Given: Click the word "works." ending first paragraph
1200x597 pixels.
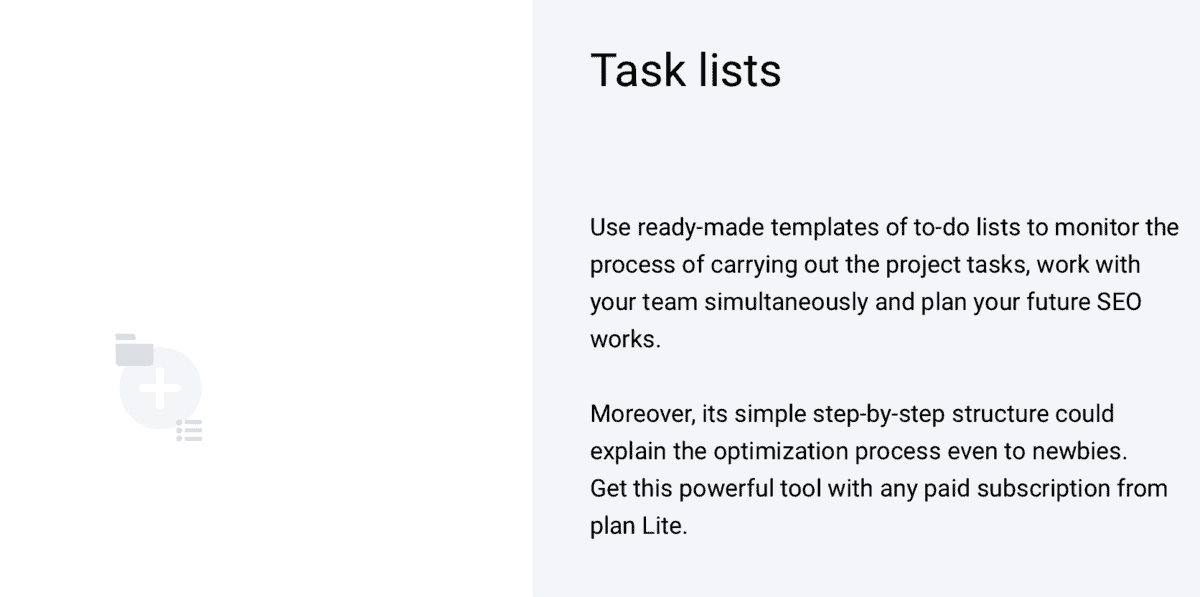Looking at the screenshot, I should pos(625,339).
